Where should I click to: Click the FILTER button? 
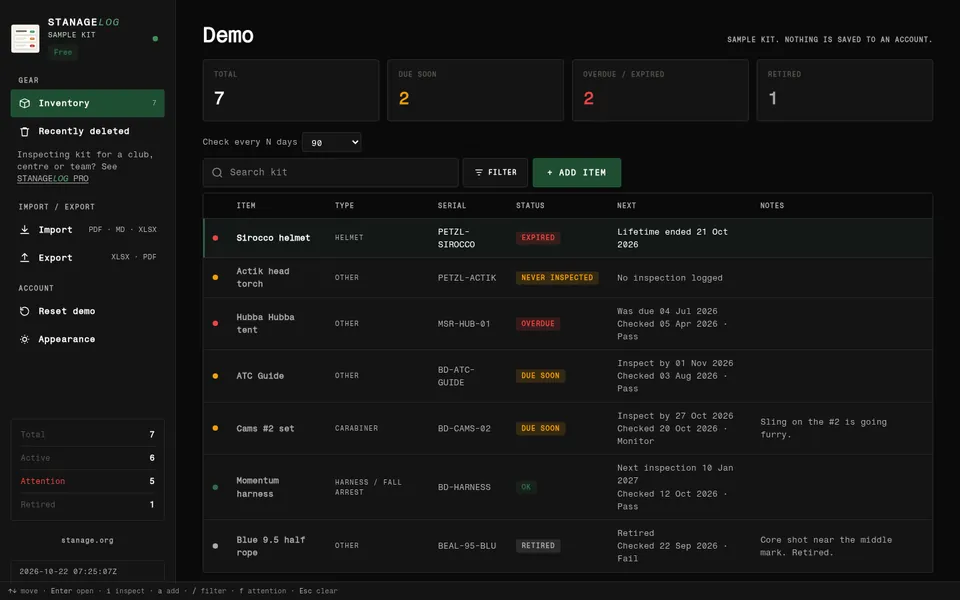point(495,173)
